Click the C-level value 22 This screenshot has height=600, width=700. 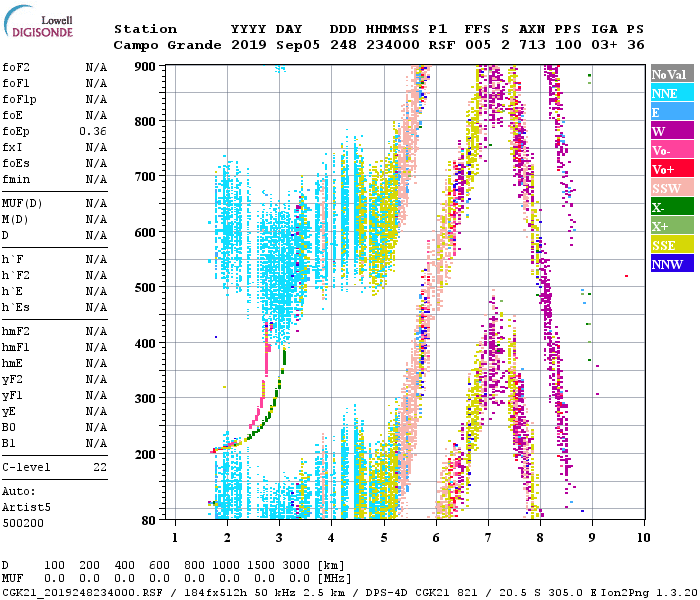(100, 467)
